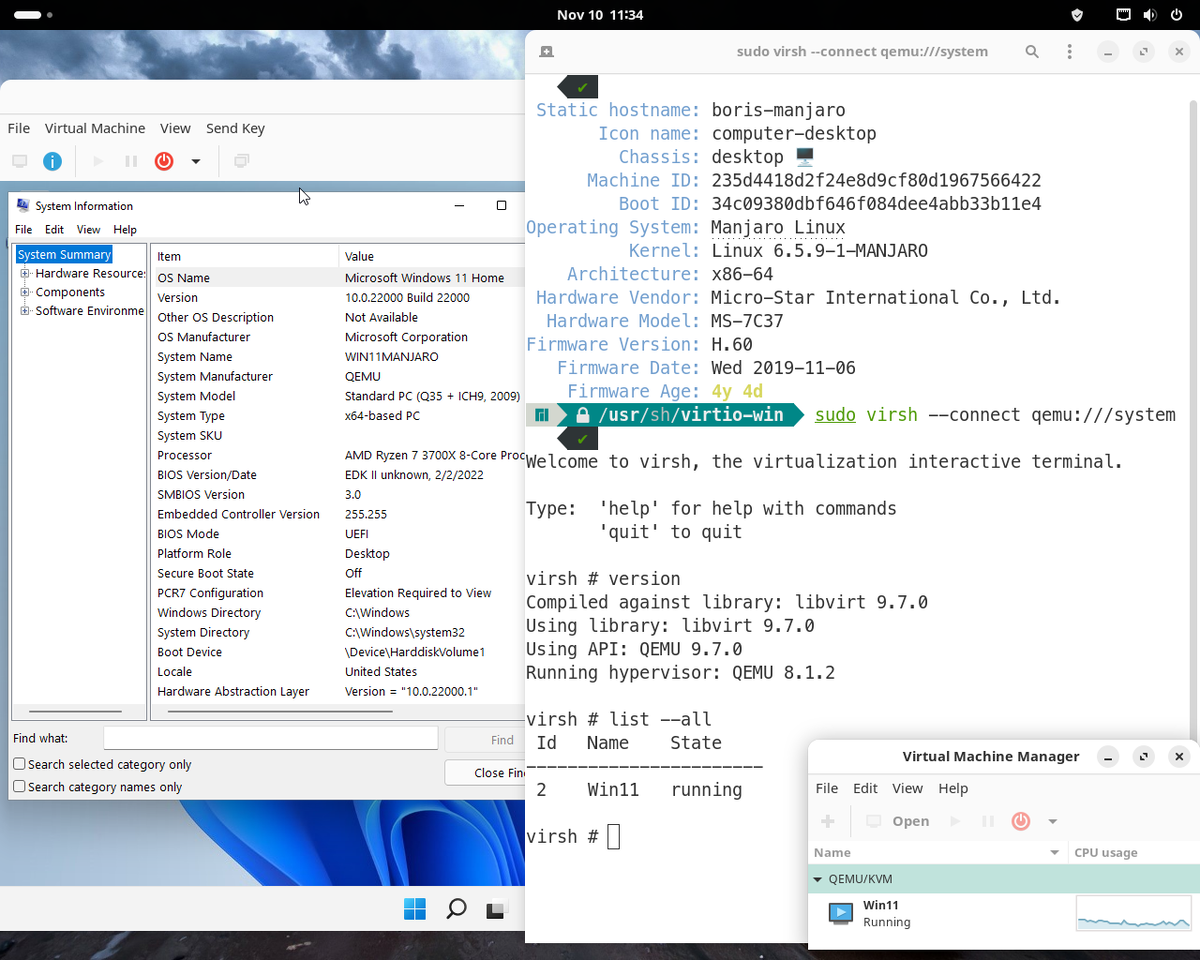
Task: Open a new terminal tab with the tab icon
Action: (x=546, y=51)
